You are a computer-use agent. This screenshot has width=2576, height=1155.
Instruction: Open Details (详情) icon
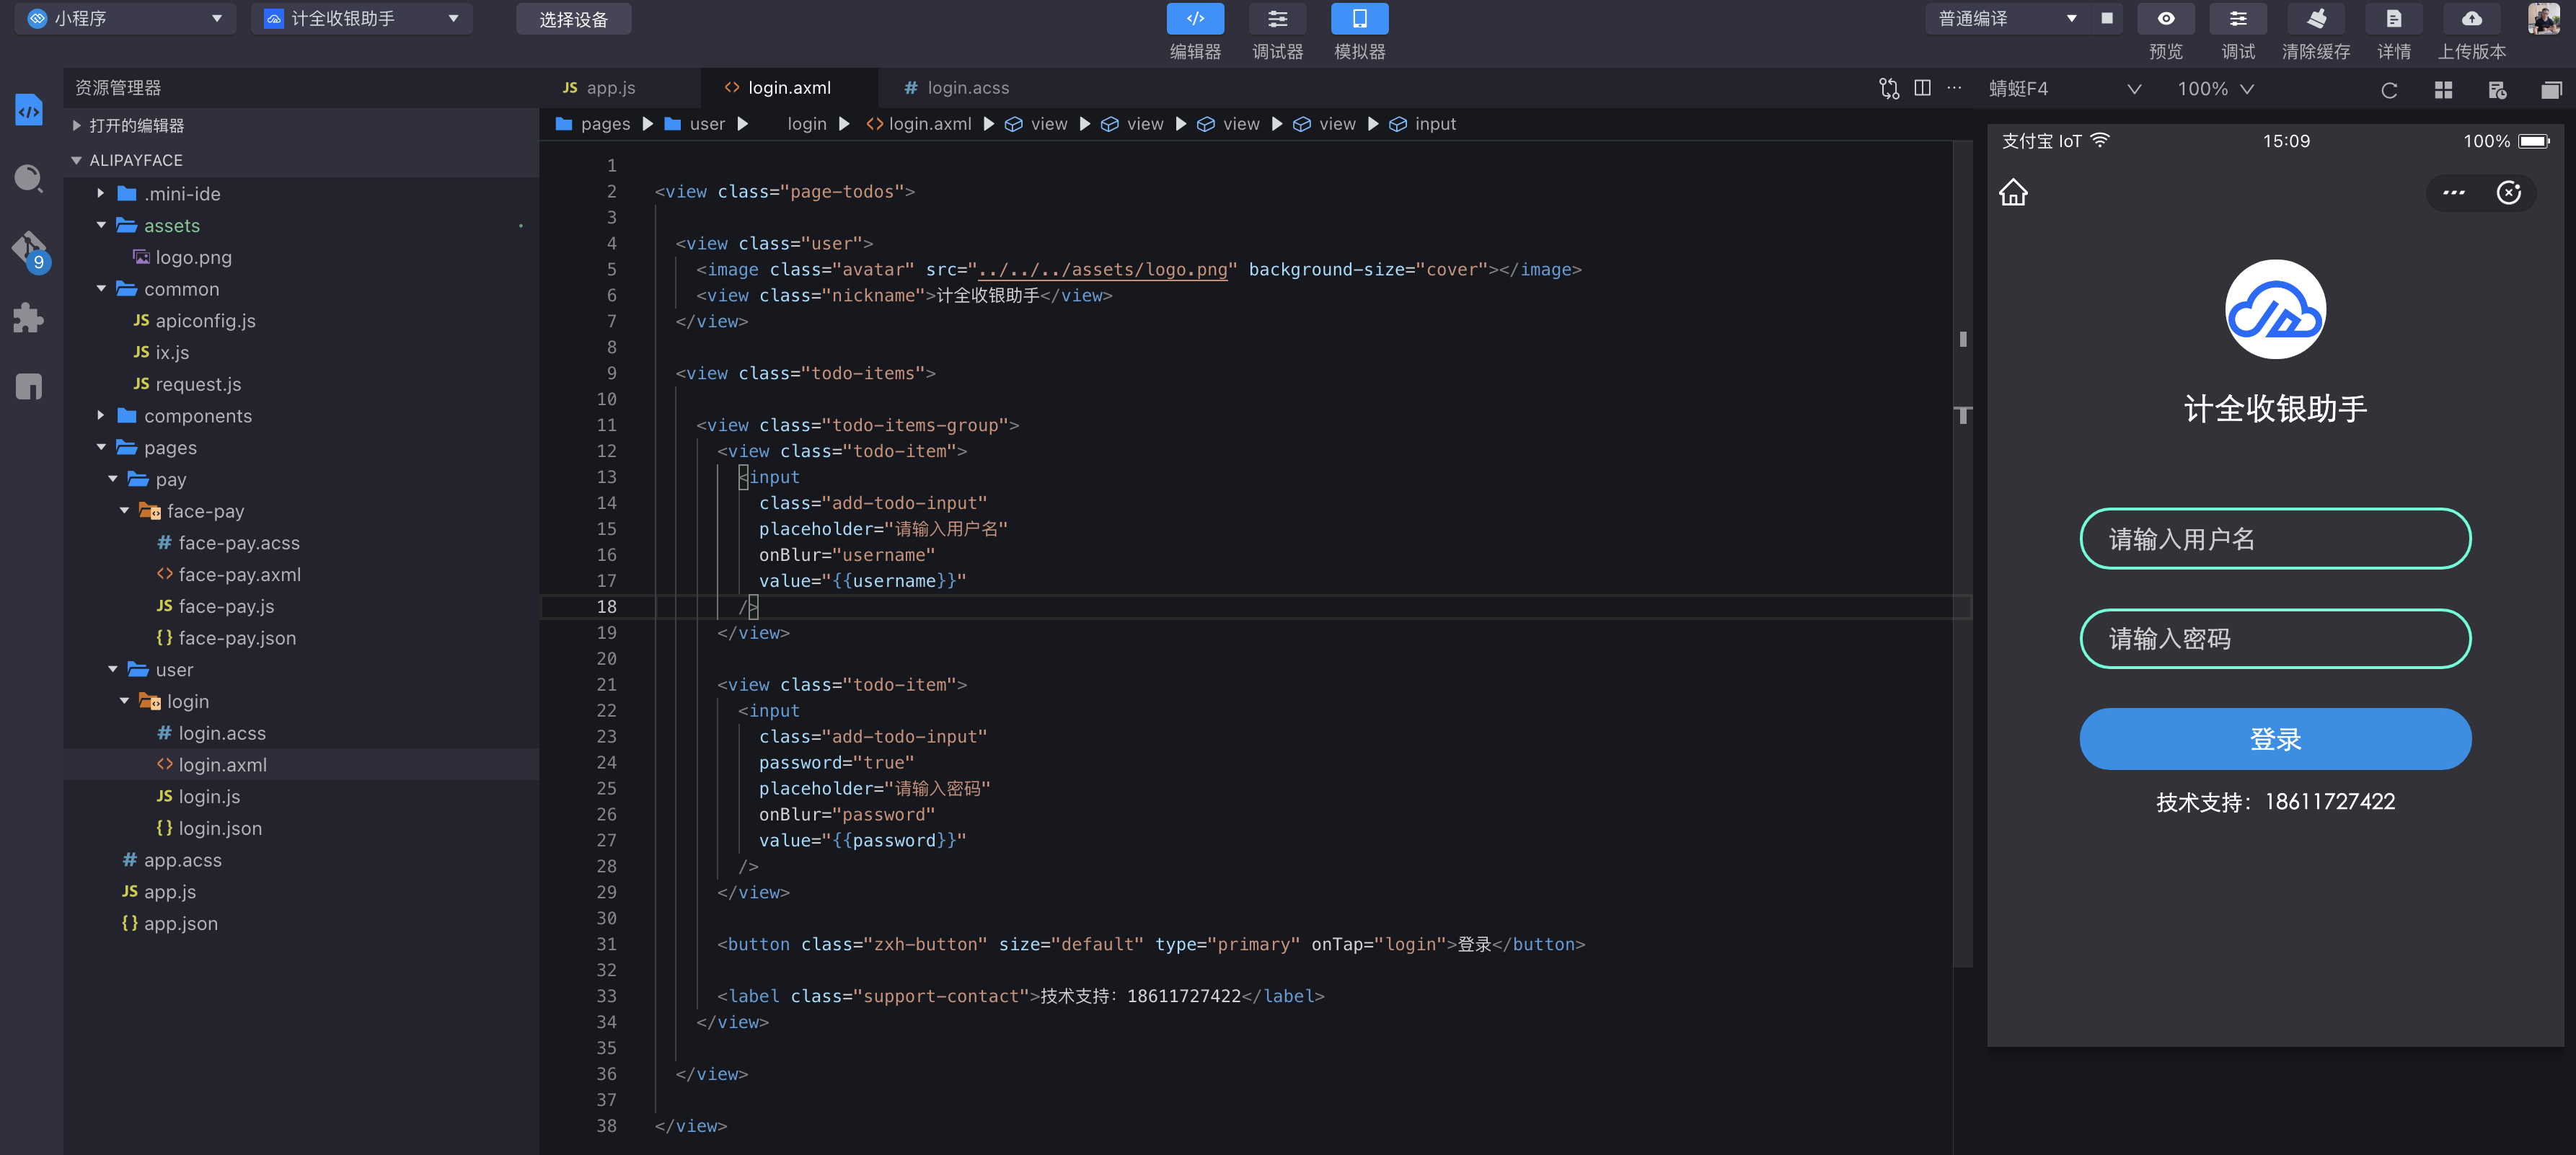(2394, 19)
